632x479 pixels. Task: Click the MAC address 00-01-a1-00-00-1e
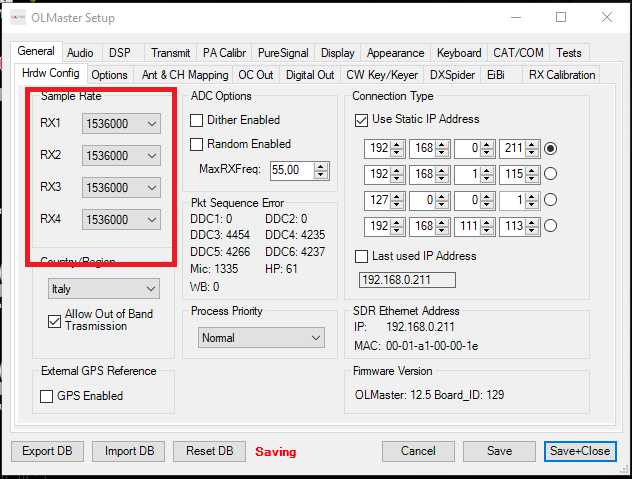(432, 346)
